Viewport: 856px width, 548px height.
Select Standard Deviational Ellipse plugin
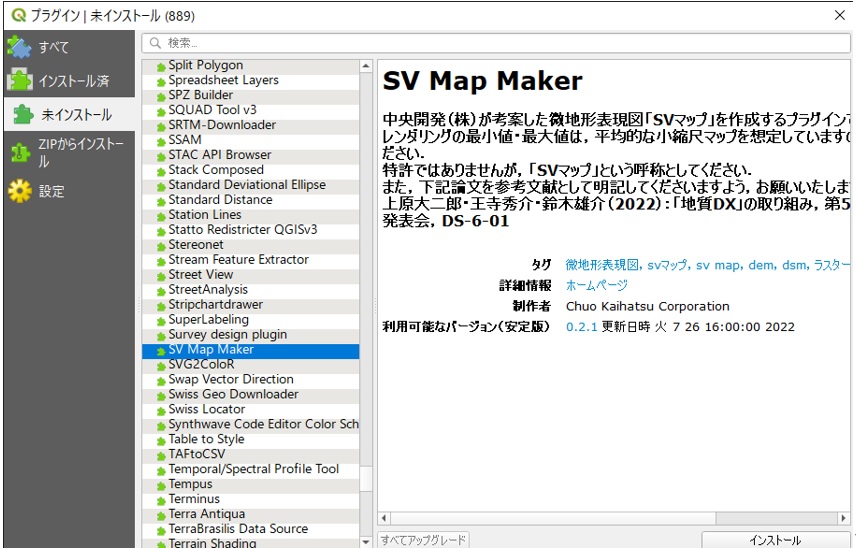(x=251, y=184)
